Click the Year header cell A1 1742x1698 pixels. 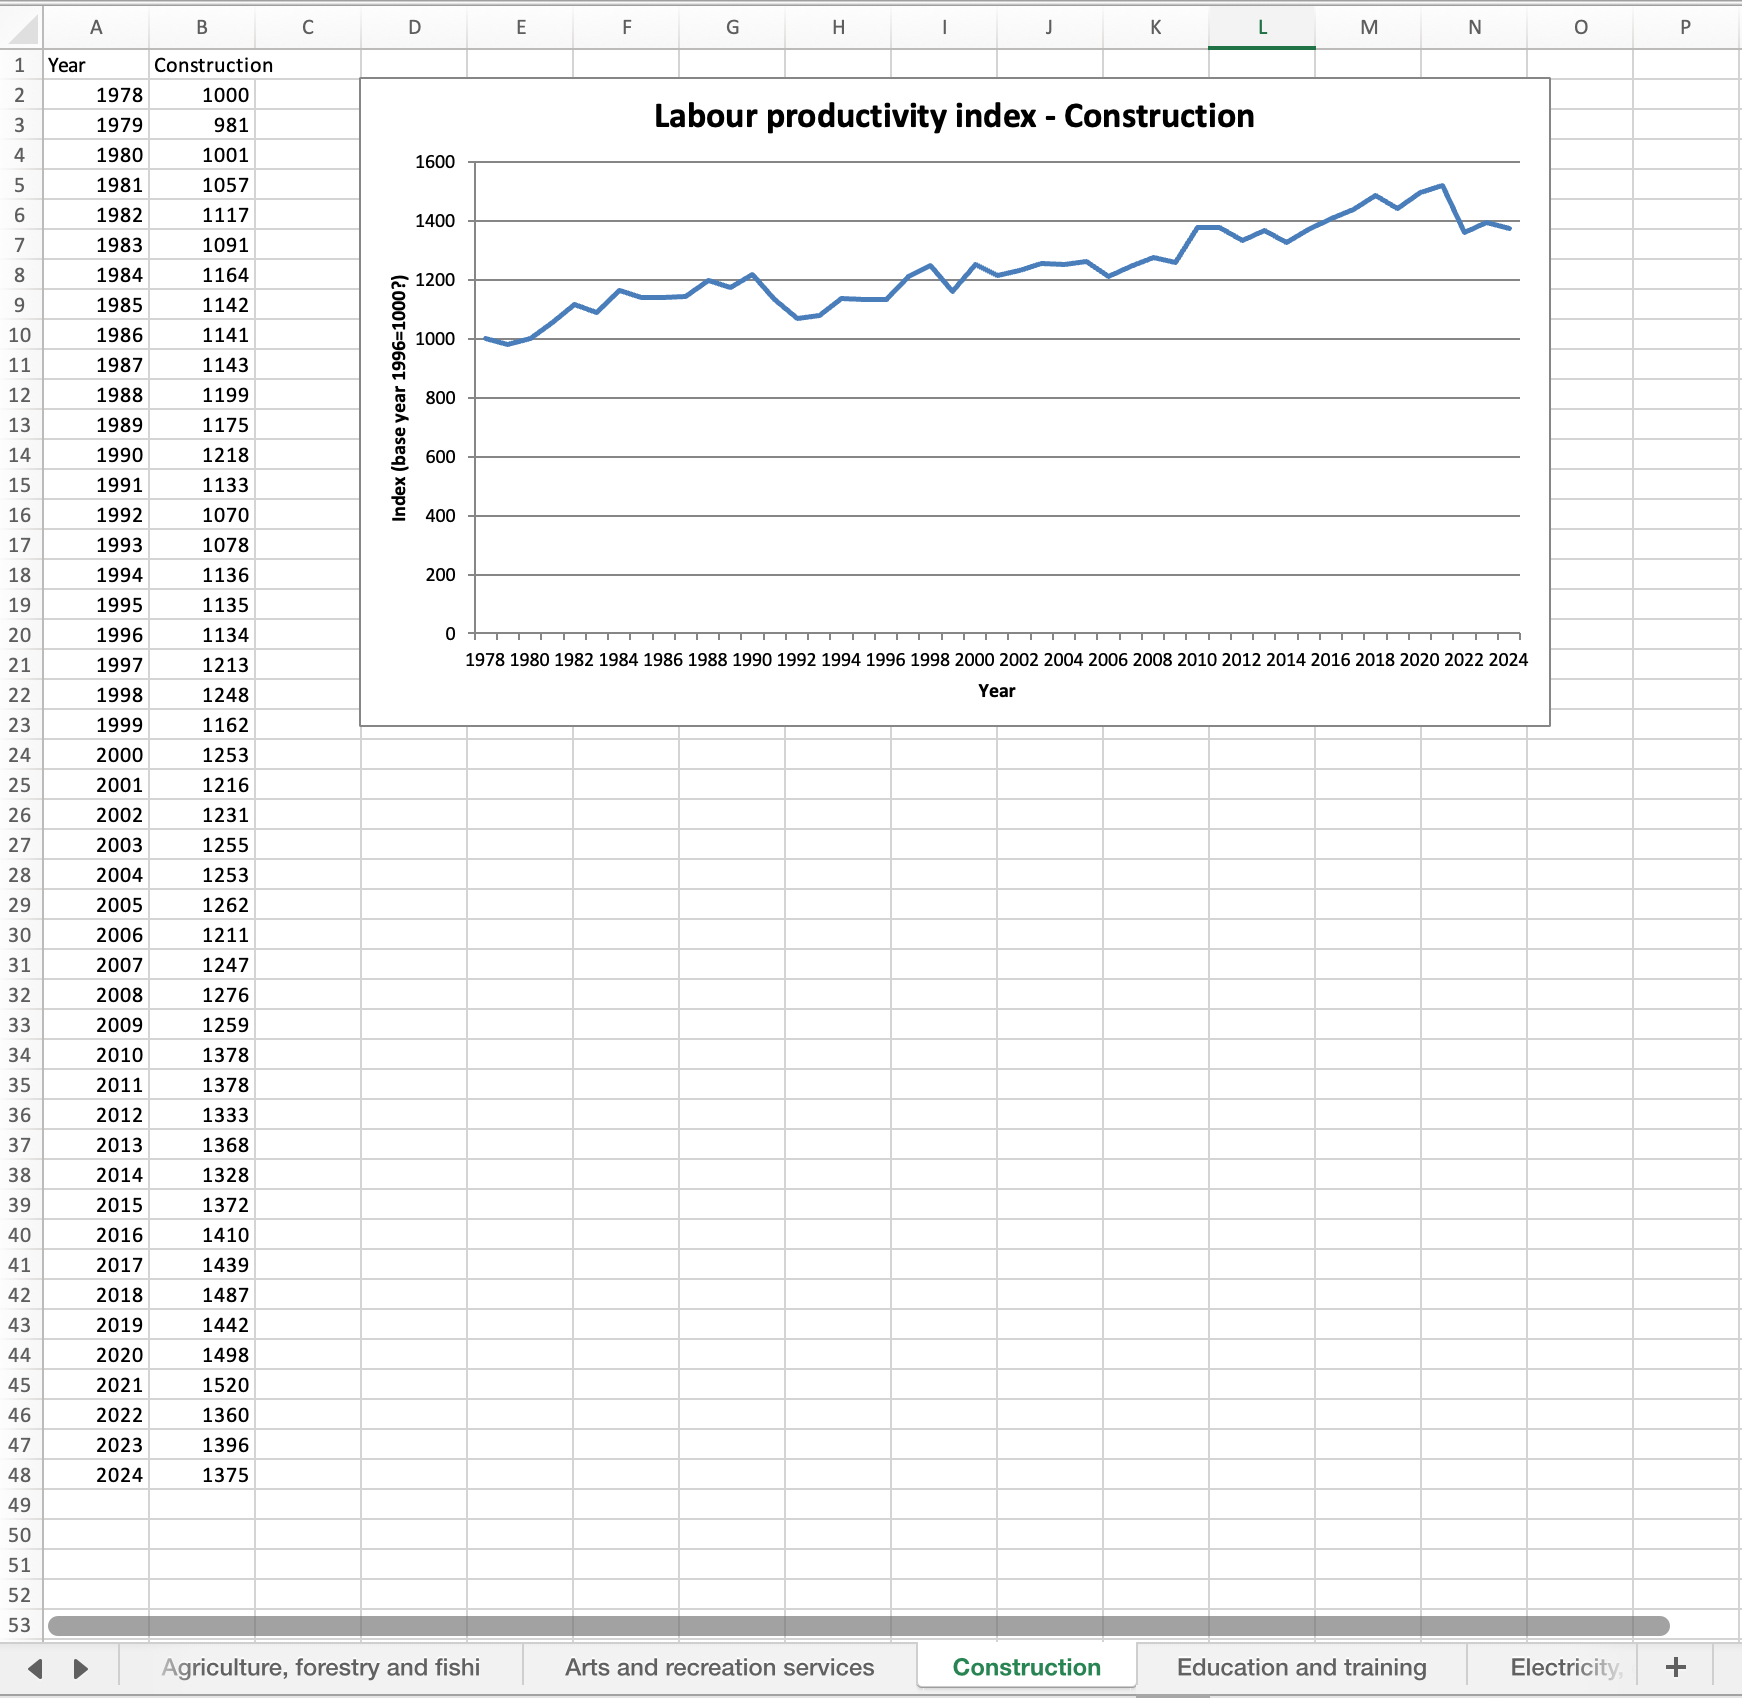[x=96, y=65]
